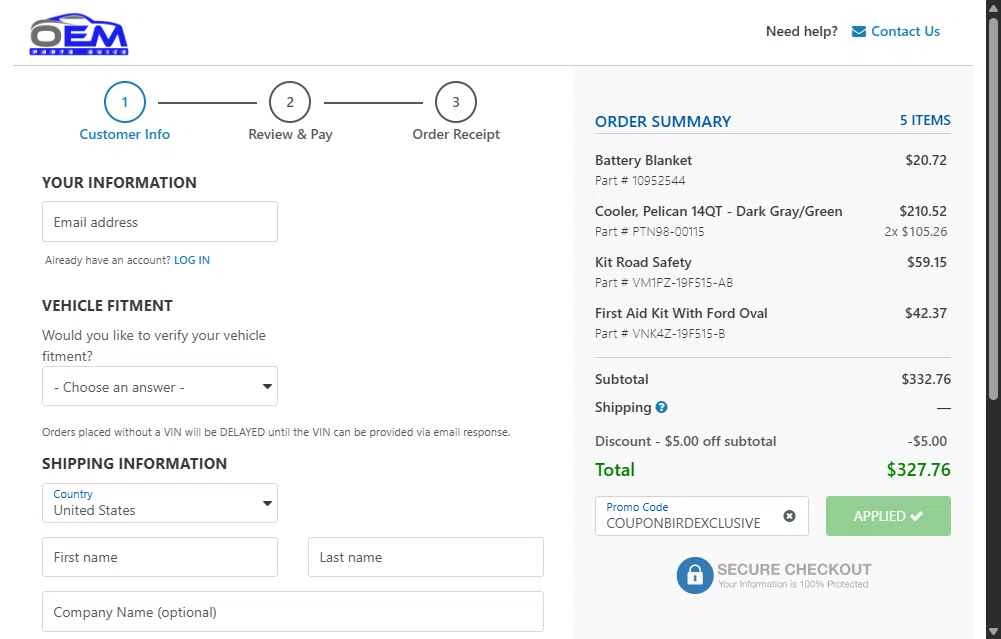The width and height of the screenshot is (1001, 639).
Task: Click the OEM Parts Guide logo
Action: click(x=79, y=34)
